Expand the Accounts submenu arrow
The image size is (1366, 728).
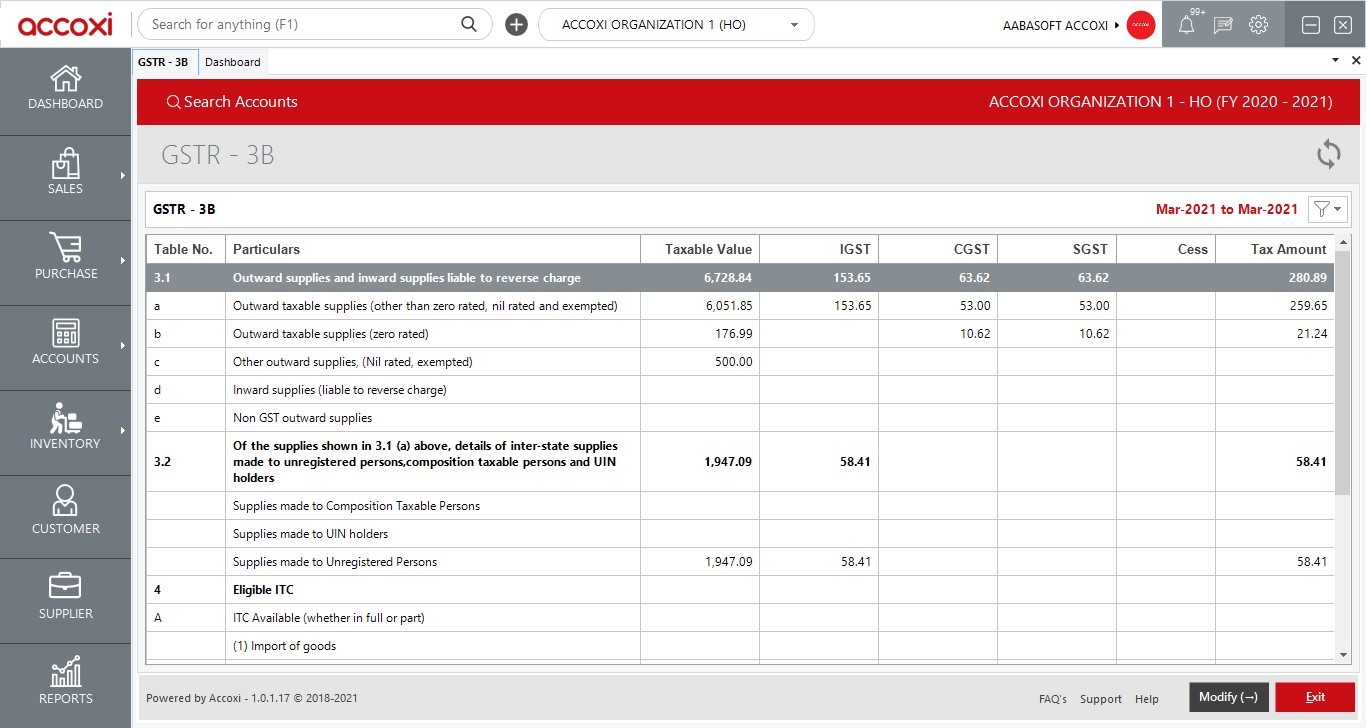click(123, 346)
